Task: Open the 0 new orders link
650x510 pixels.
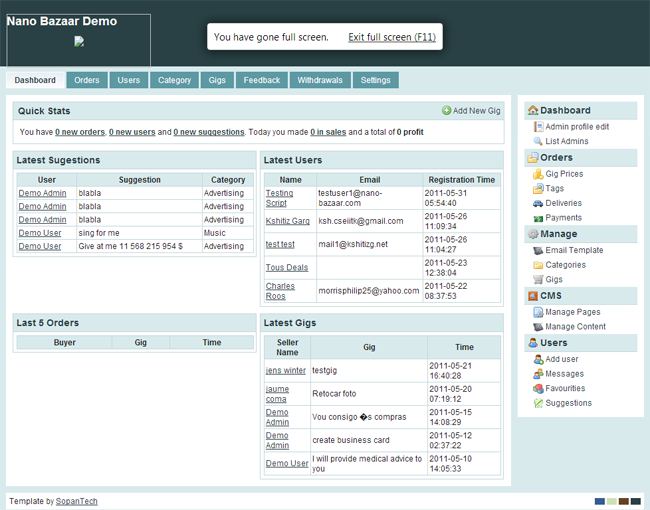Action: coord(80,132)
